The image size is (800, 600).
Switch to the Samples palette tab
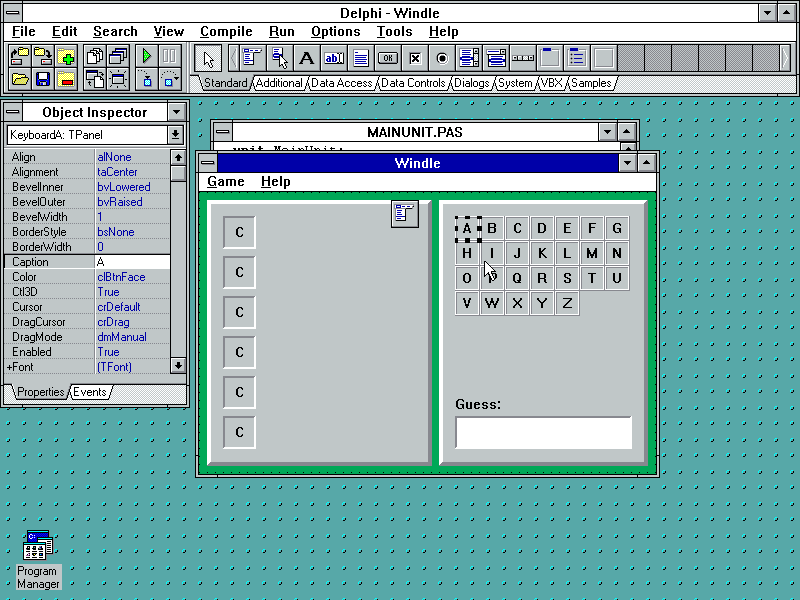point(591,83)
